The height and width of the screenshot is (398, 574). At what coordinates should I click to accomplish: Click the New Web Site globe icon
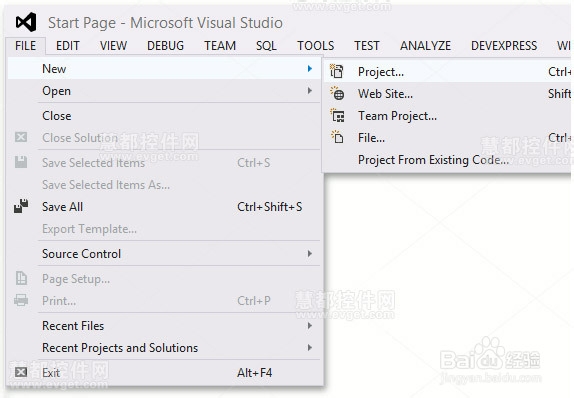tap(337, 93)
